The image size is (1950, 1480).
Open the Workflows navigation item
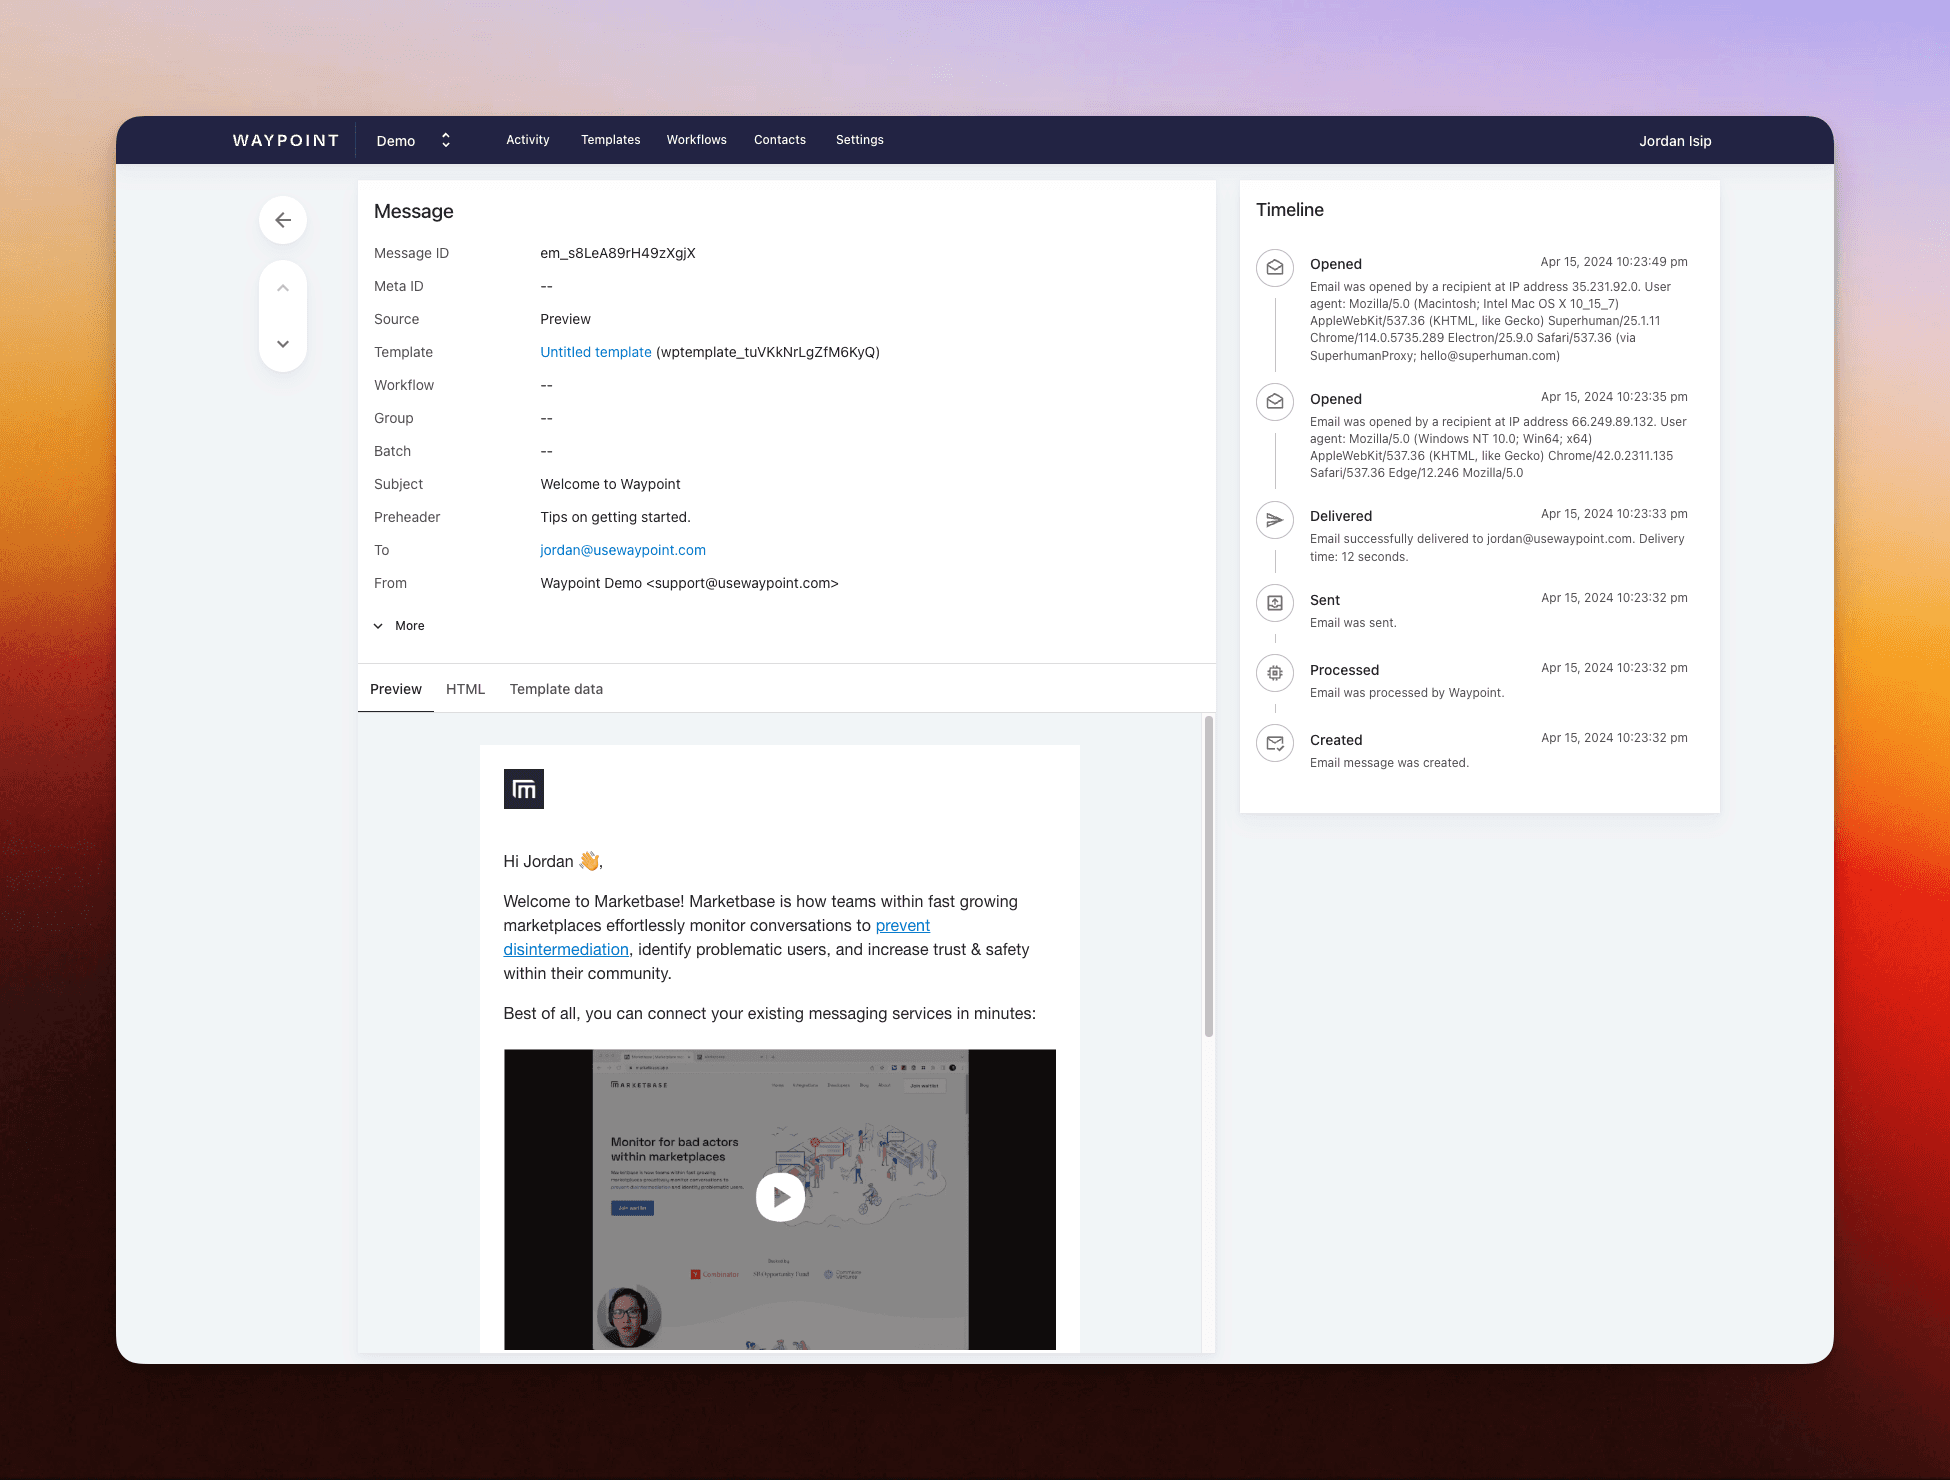tap(697, 140)
